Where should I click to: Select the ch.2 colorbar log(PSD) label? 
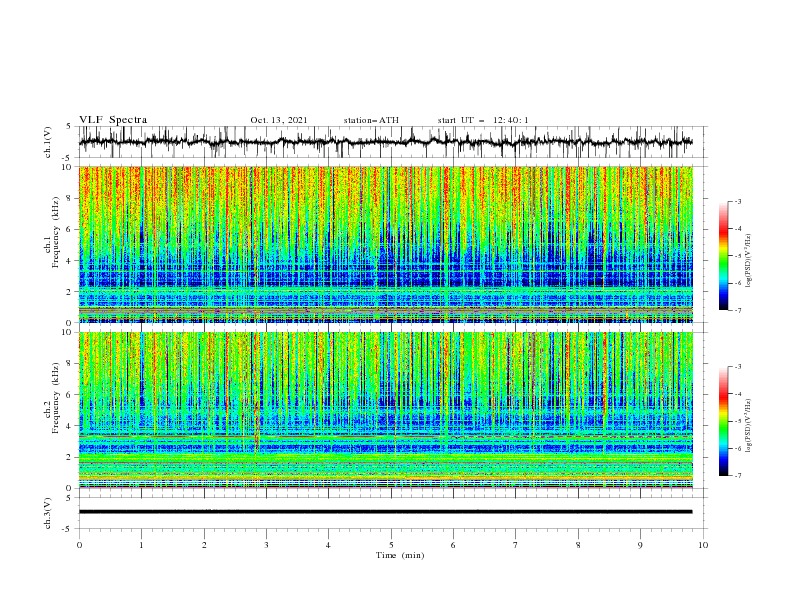[x=748, y=425]
